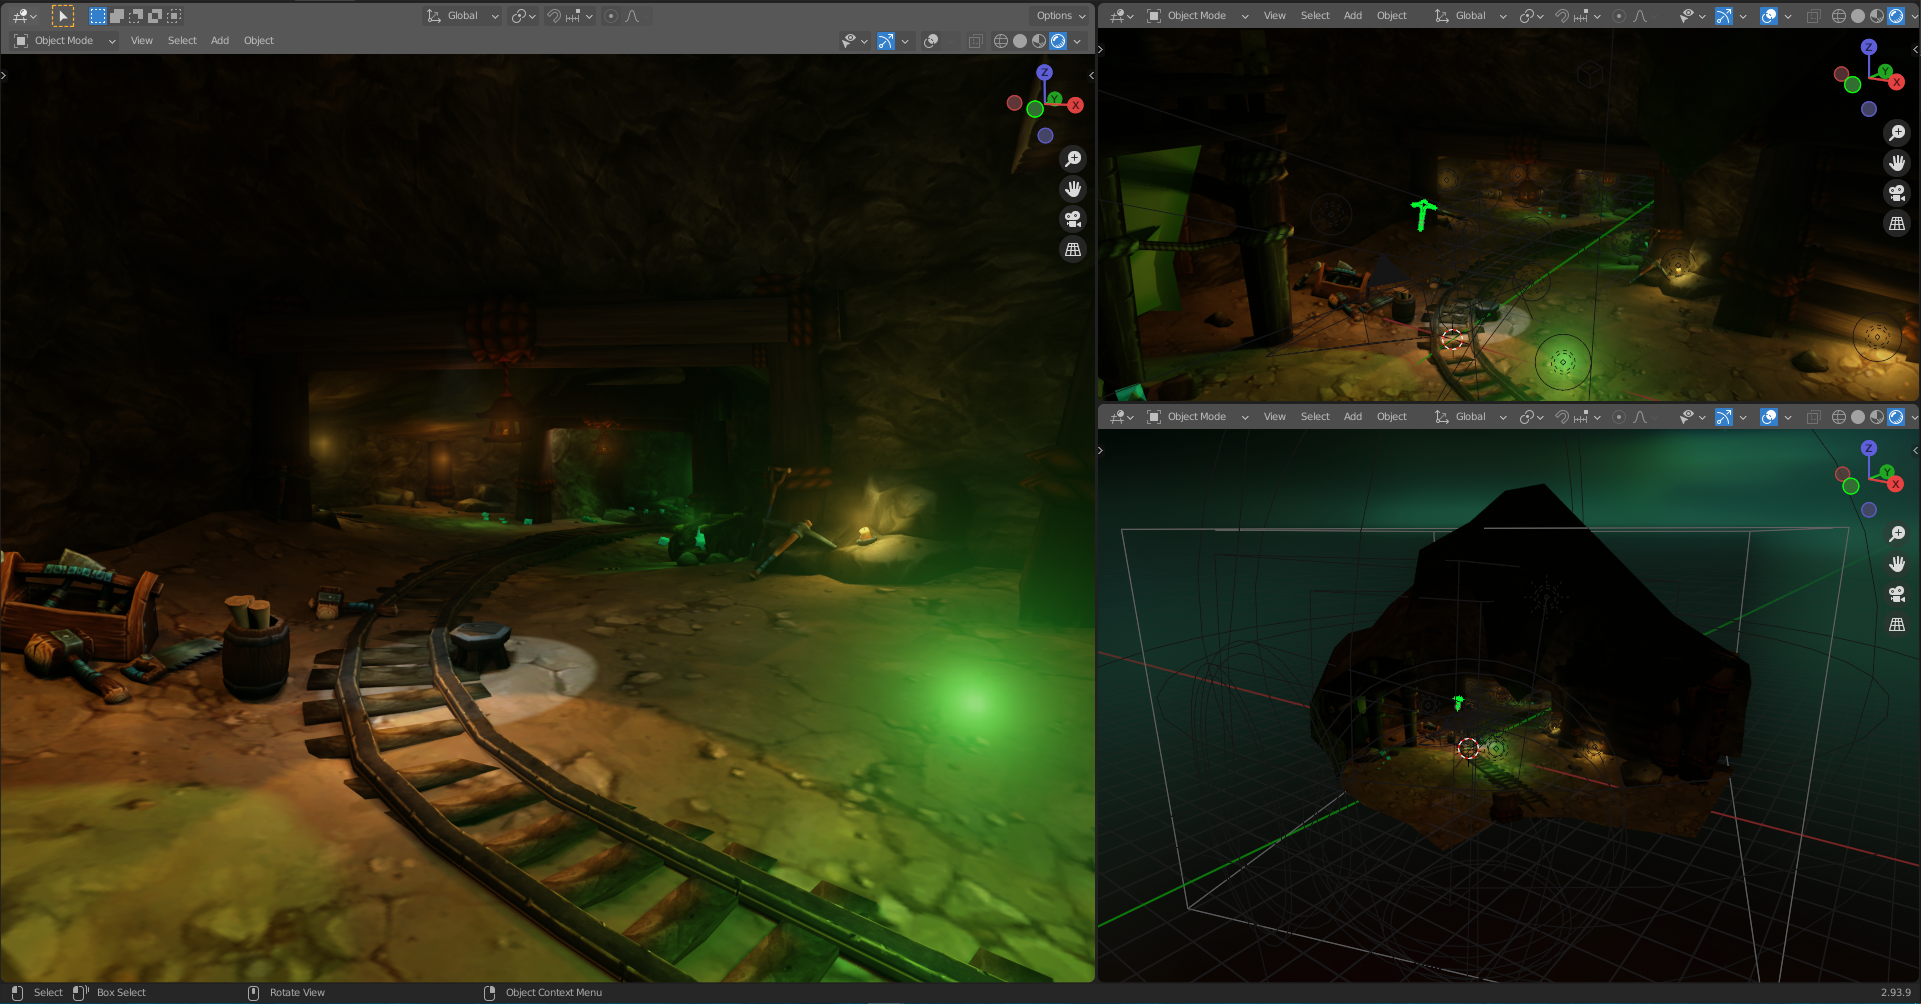Open Global orientation dropdown in top-right viewport

pyautogui.click(x=1470, y=16)
